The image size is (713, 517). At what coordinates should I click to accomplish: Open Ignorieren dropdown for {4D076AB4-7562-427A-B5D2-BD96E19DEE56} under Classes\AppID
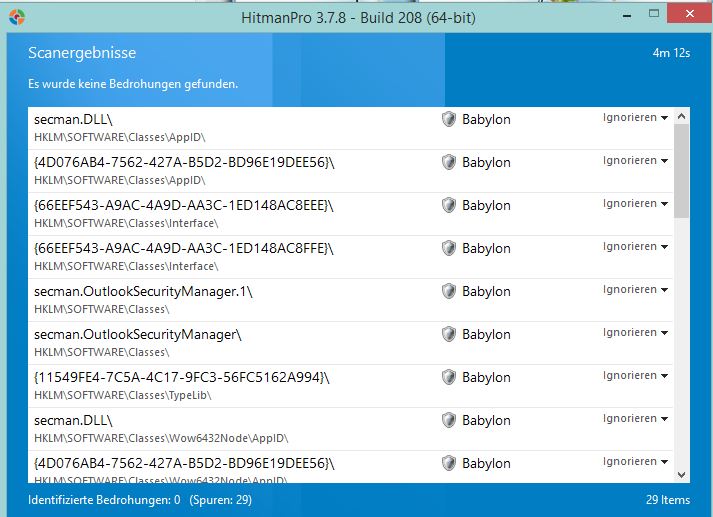(x=635, y=161)
